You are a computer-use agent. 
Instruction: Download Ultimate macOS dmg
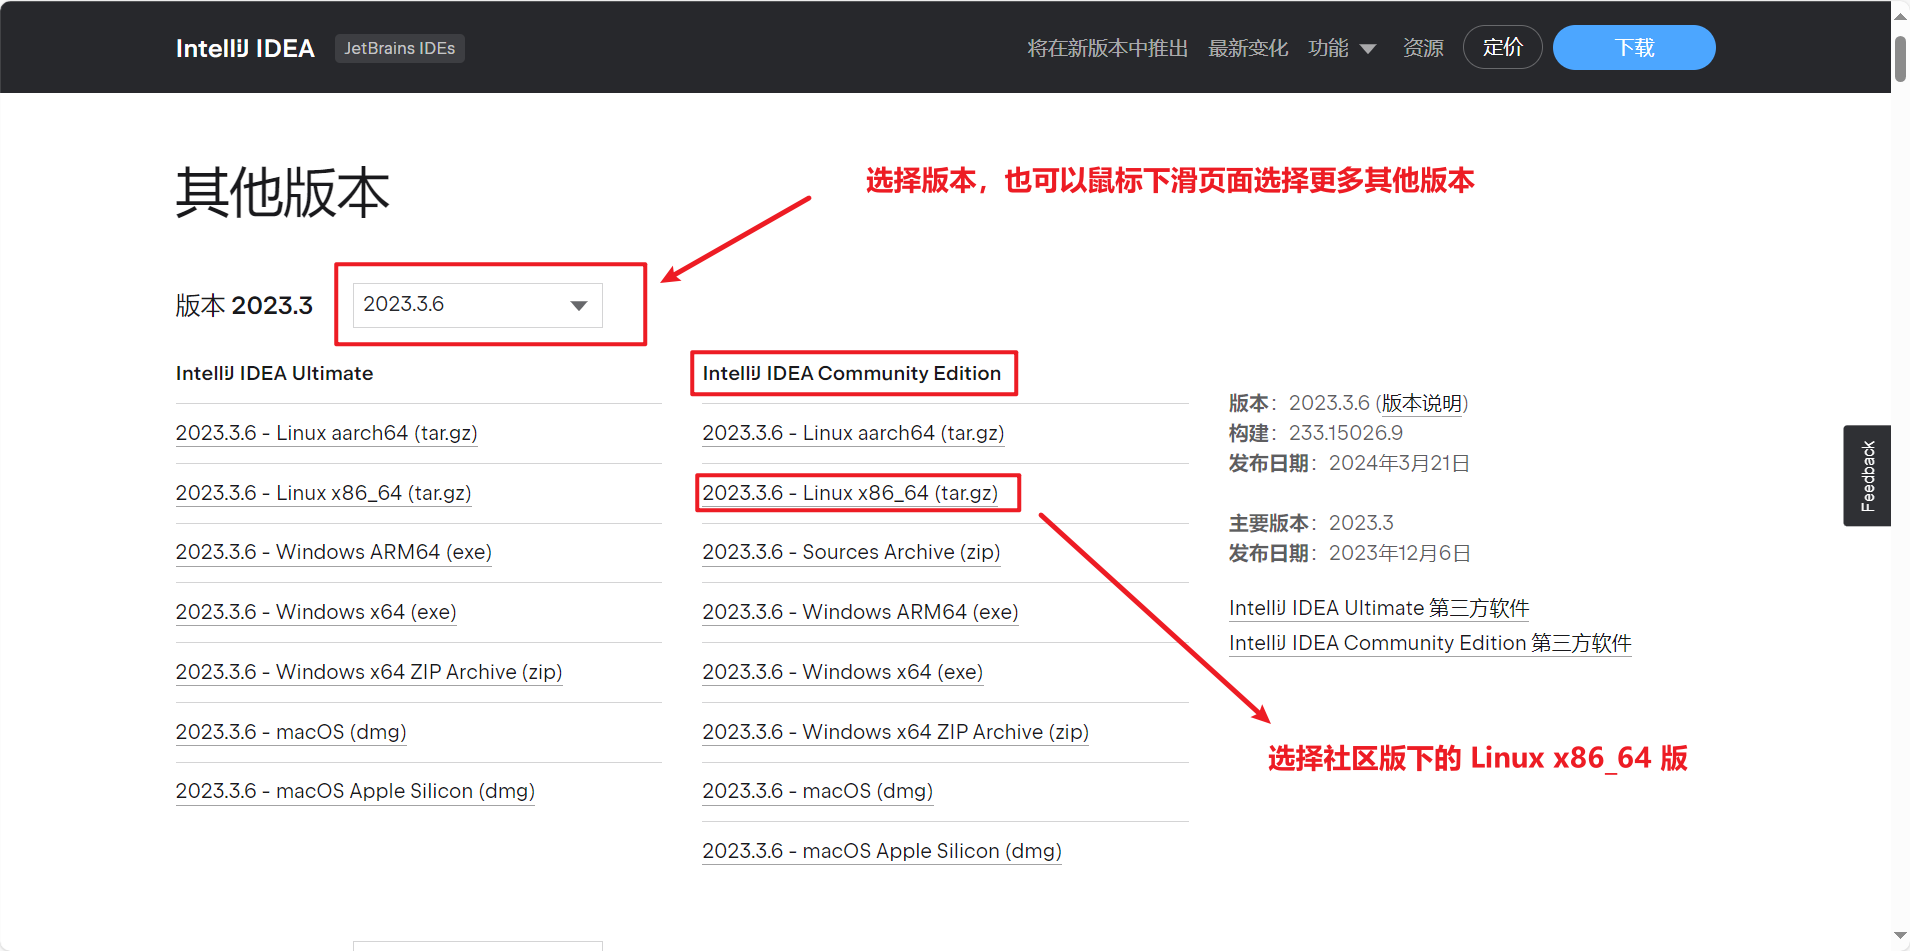291,732
